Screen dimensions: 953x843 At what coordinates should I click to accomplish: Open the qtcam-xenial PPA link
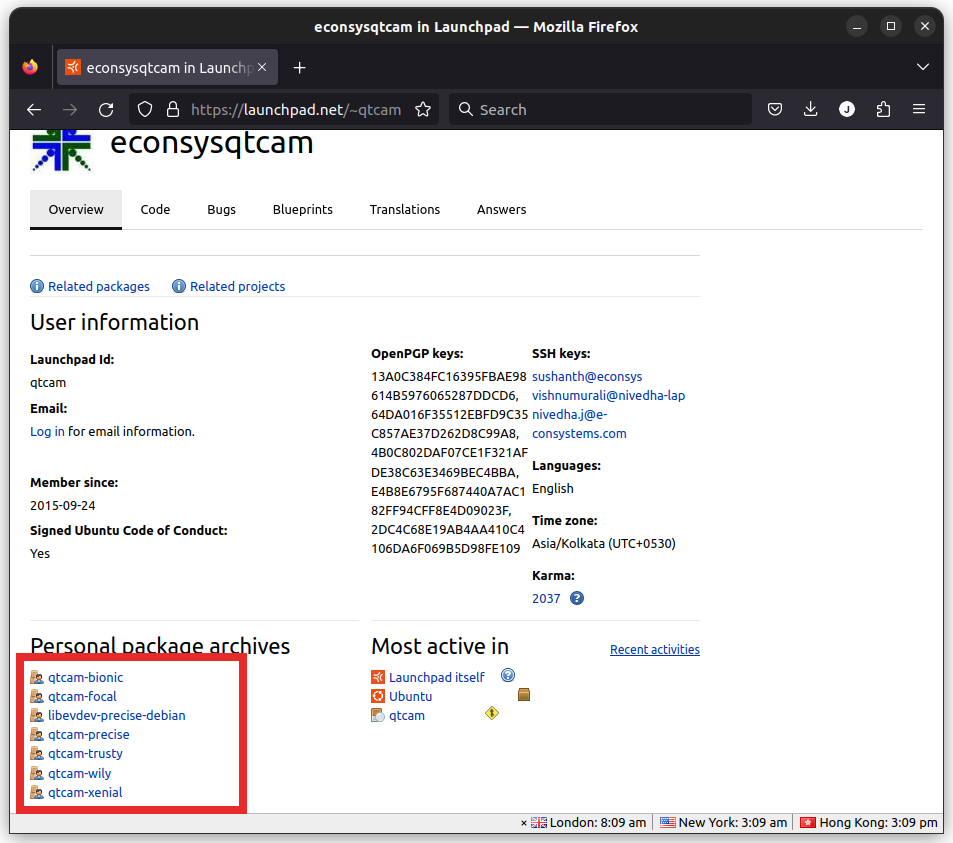[x=85, y=793]
